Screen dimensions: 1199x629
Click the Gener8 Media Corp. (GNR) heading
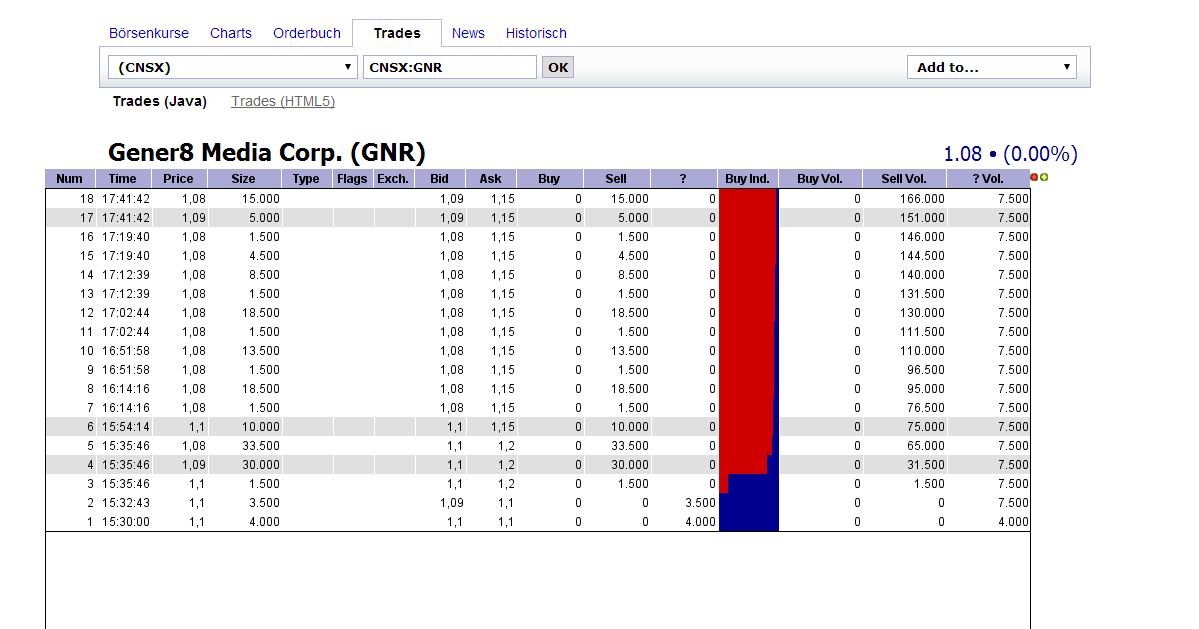(x=267, y=153)
